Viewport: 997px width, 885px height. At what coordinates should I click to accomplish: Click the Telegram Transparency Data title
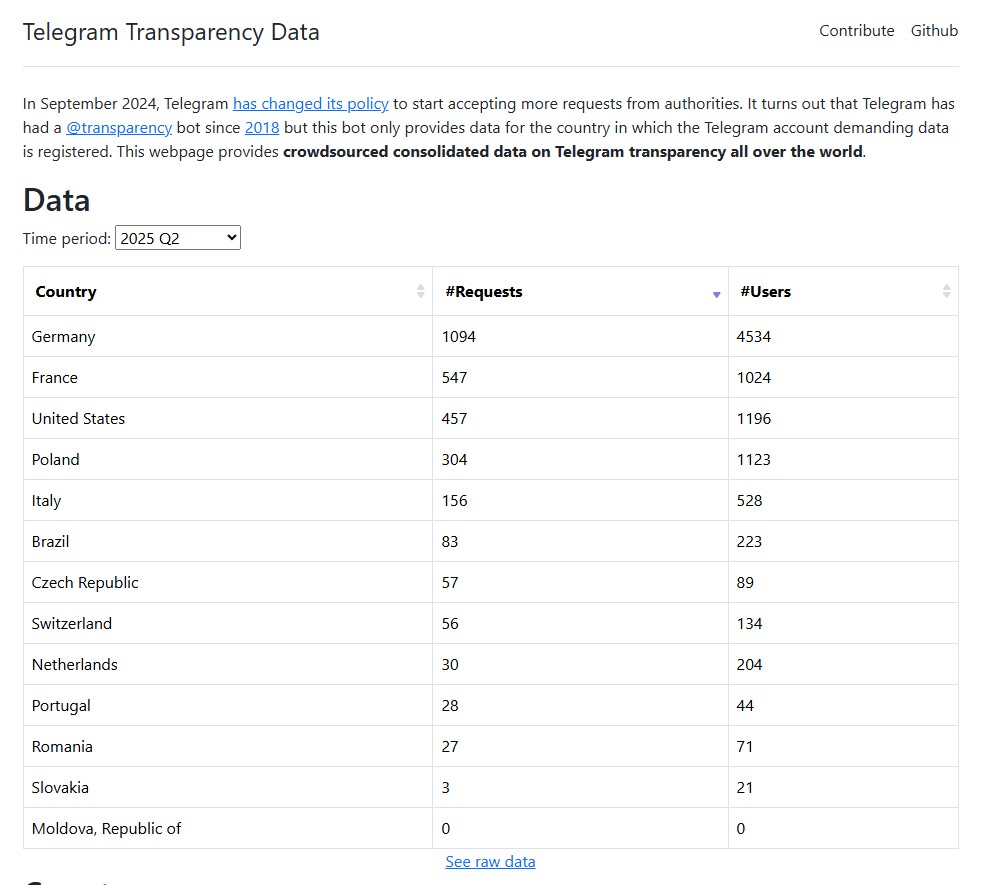171,32
